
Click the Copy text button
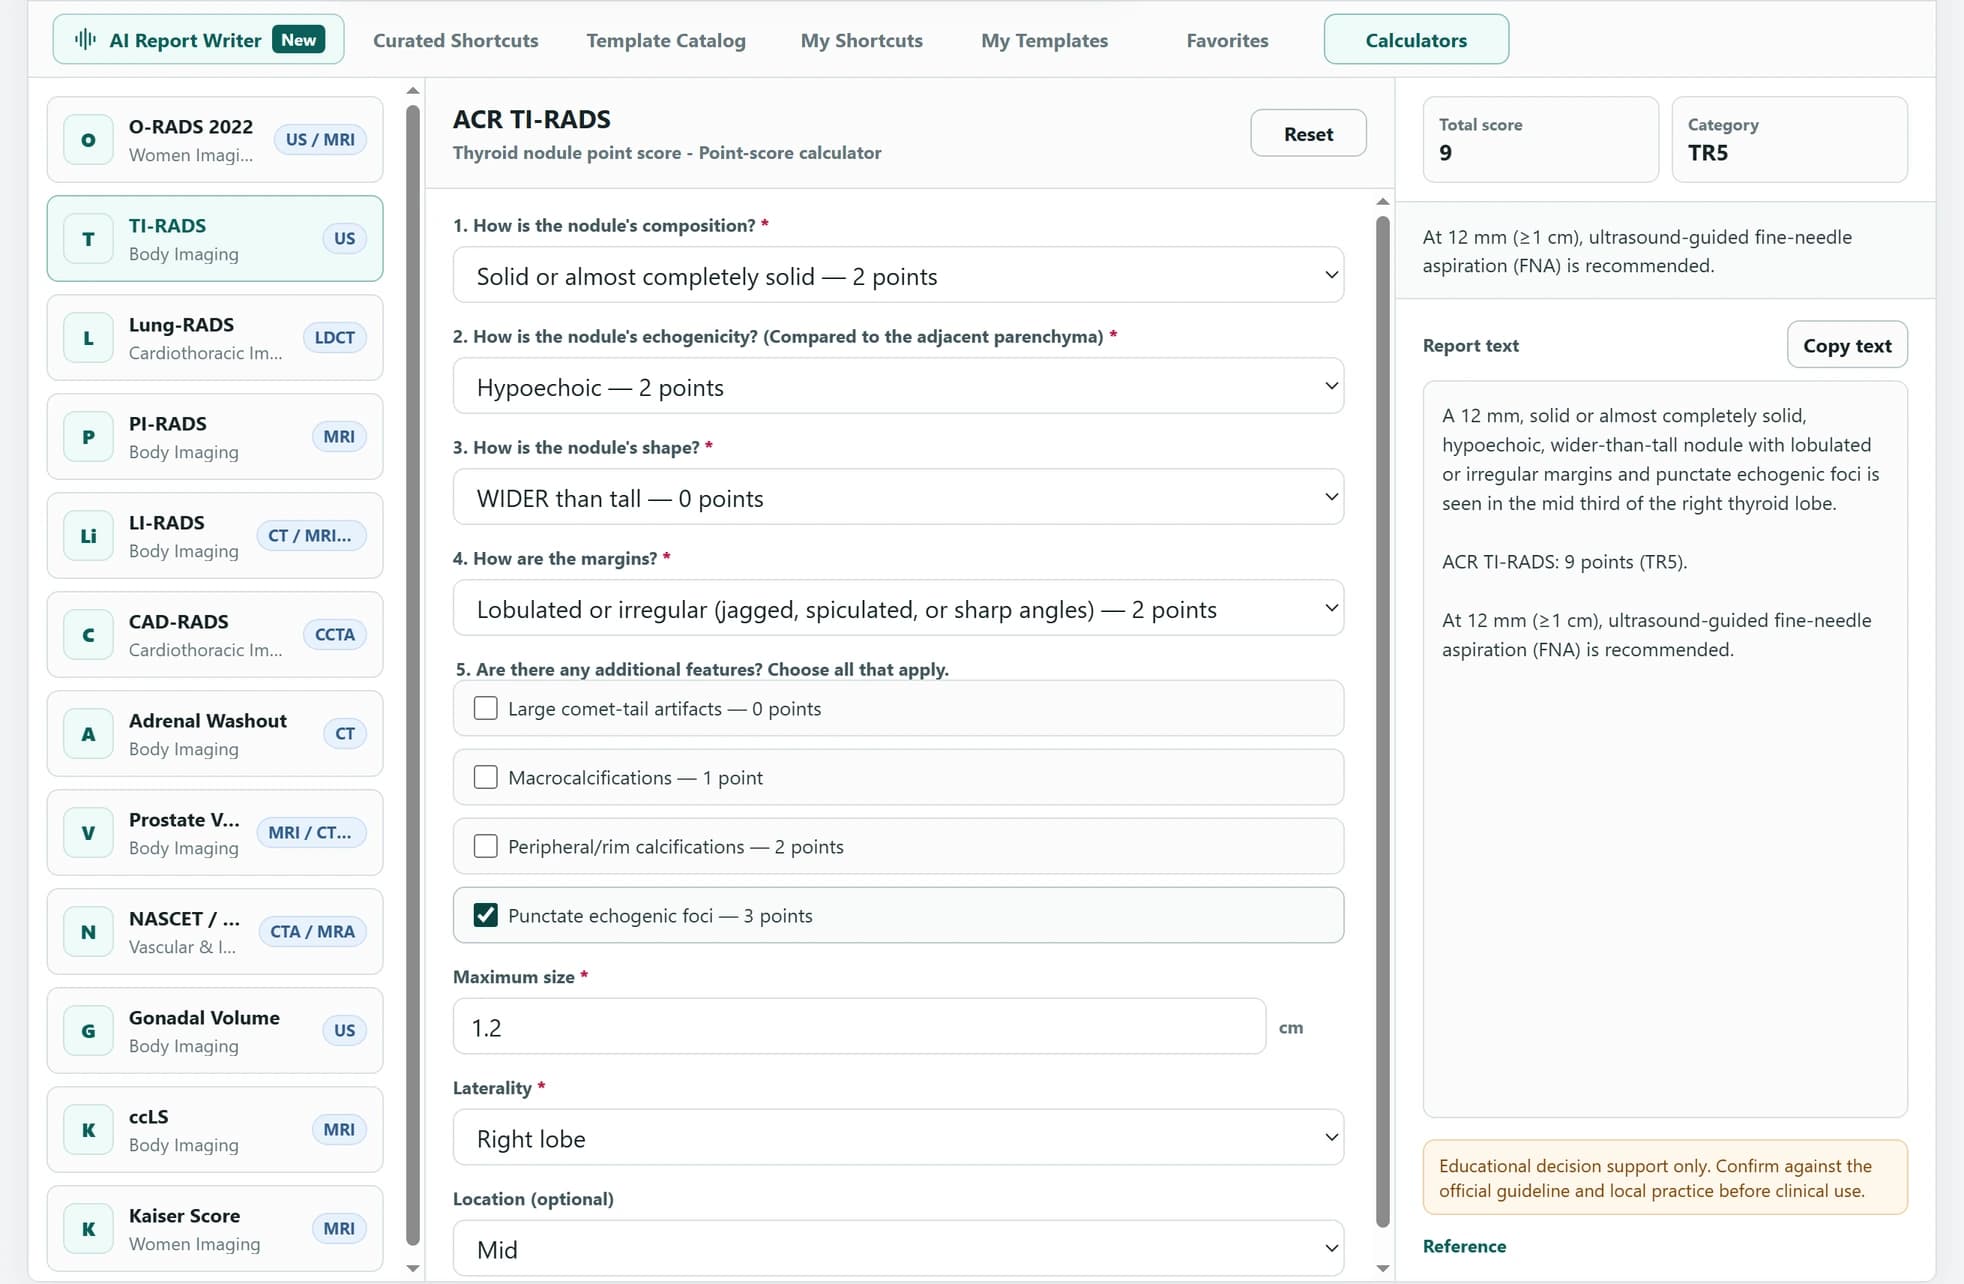point(1847,345)
